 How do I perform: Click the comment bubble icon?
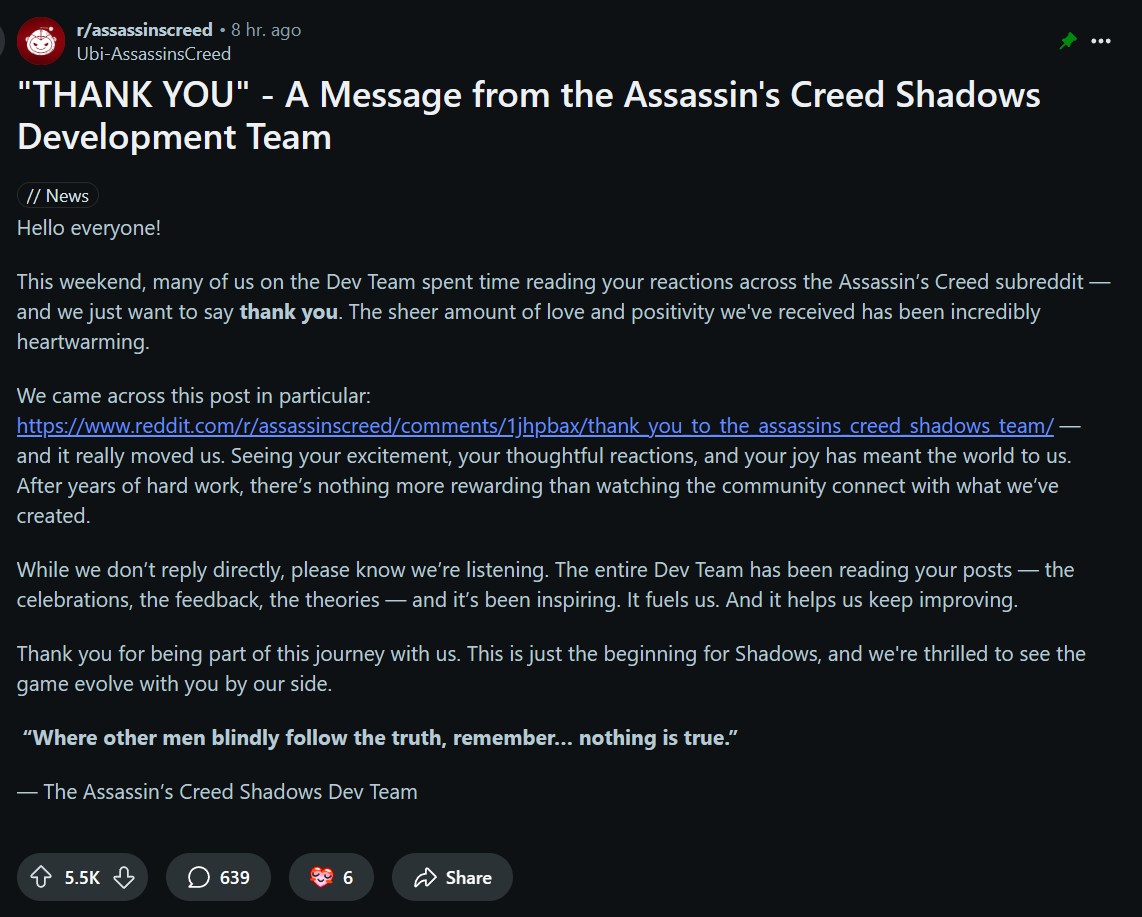[199, 877]
